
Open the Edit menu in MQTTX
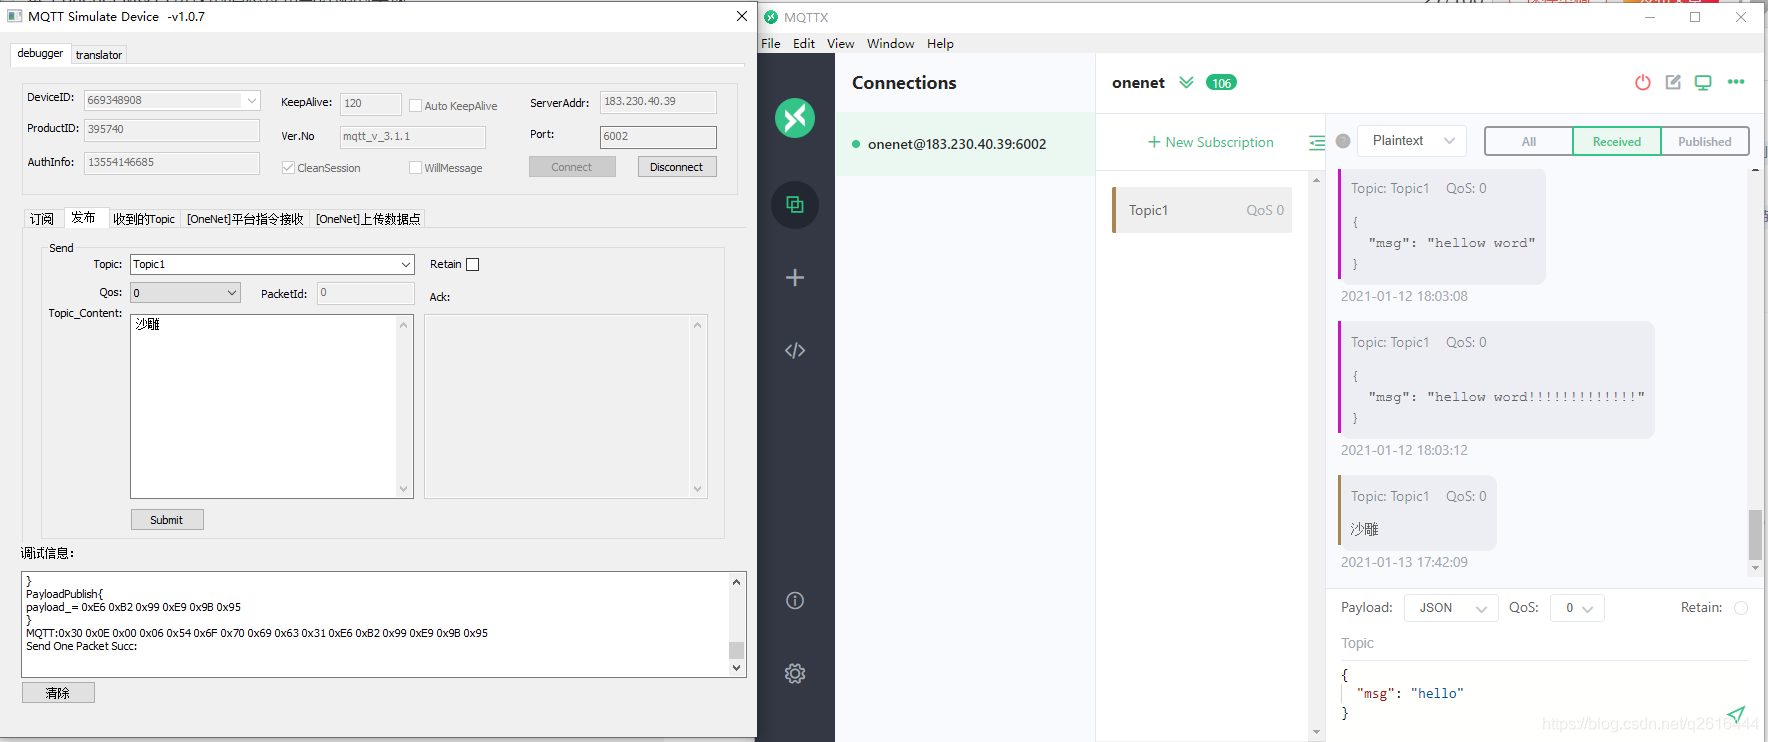coord(804,43)
